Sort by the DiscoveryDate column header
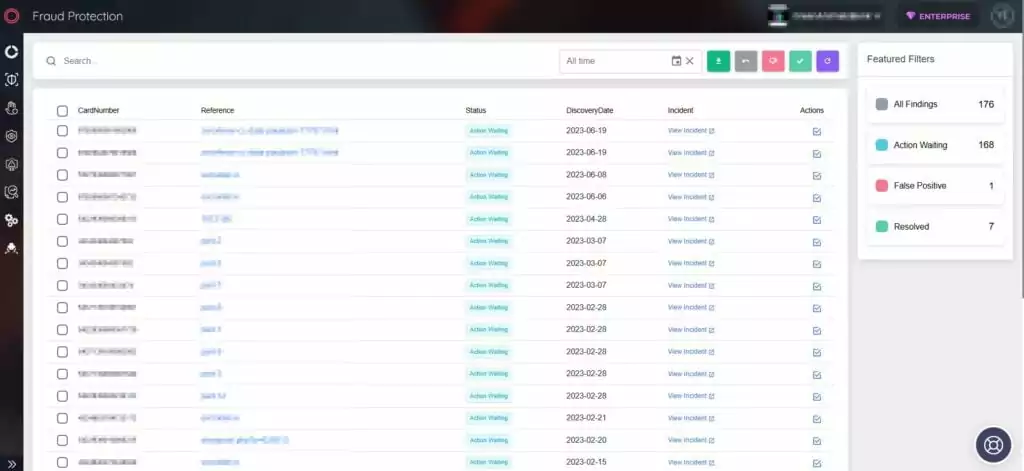The image size is (1024, 471). (x=590, y=110)
